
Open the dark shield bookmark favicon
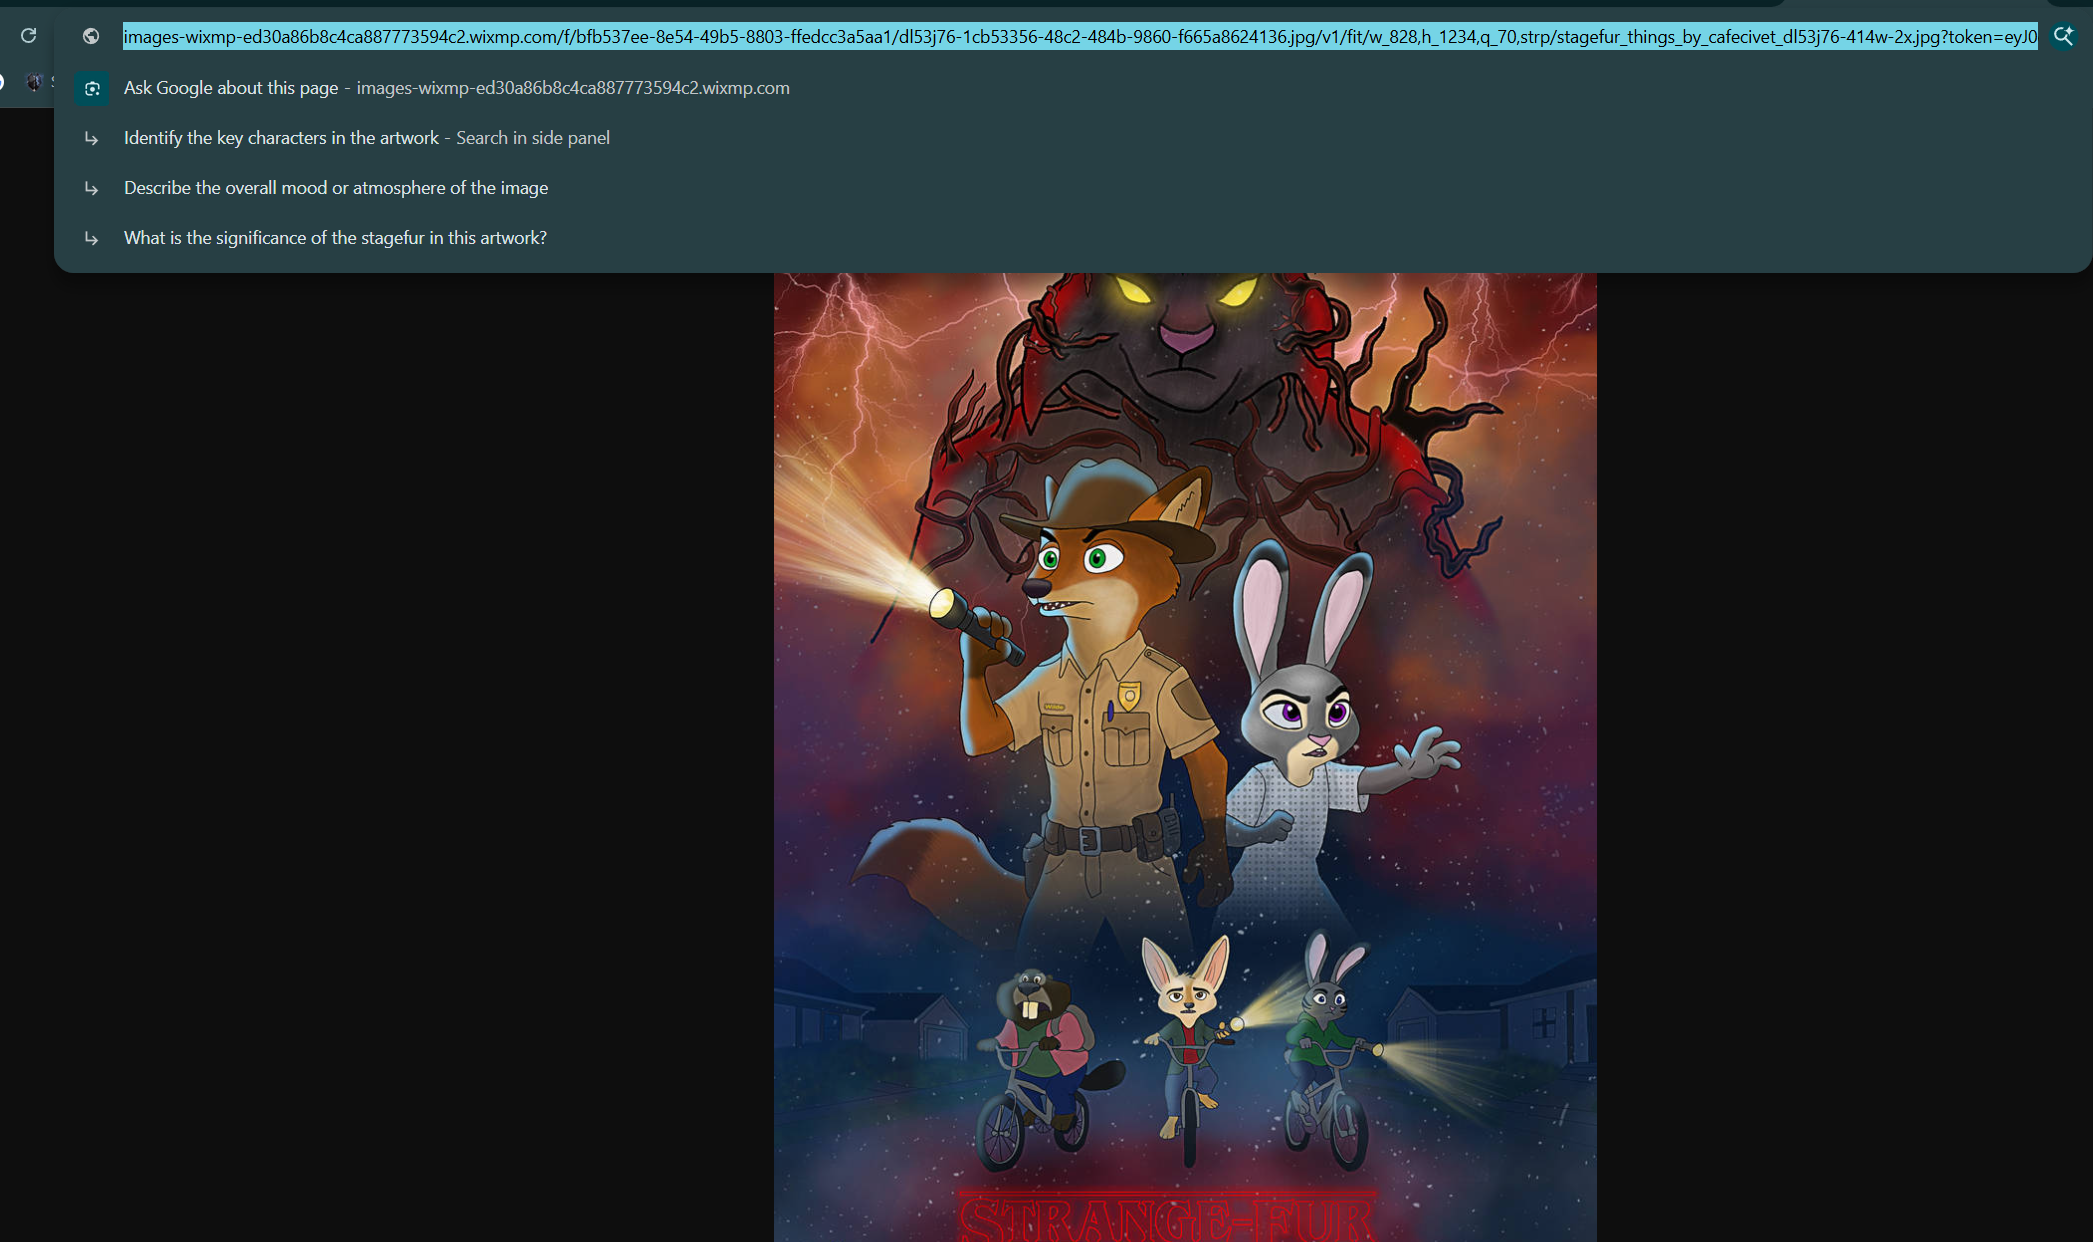tap(34, 82)
